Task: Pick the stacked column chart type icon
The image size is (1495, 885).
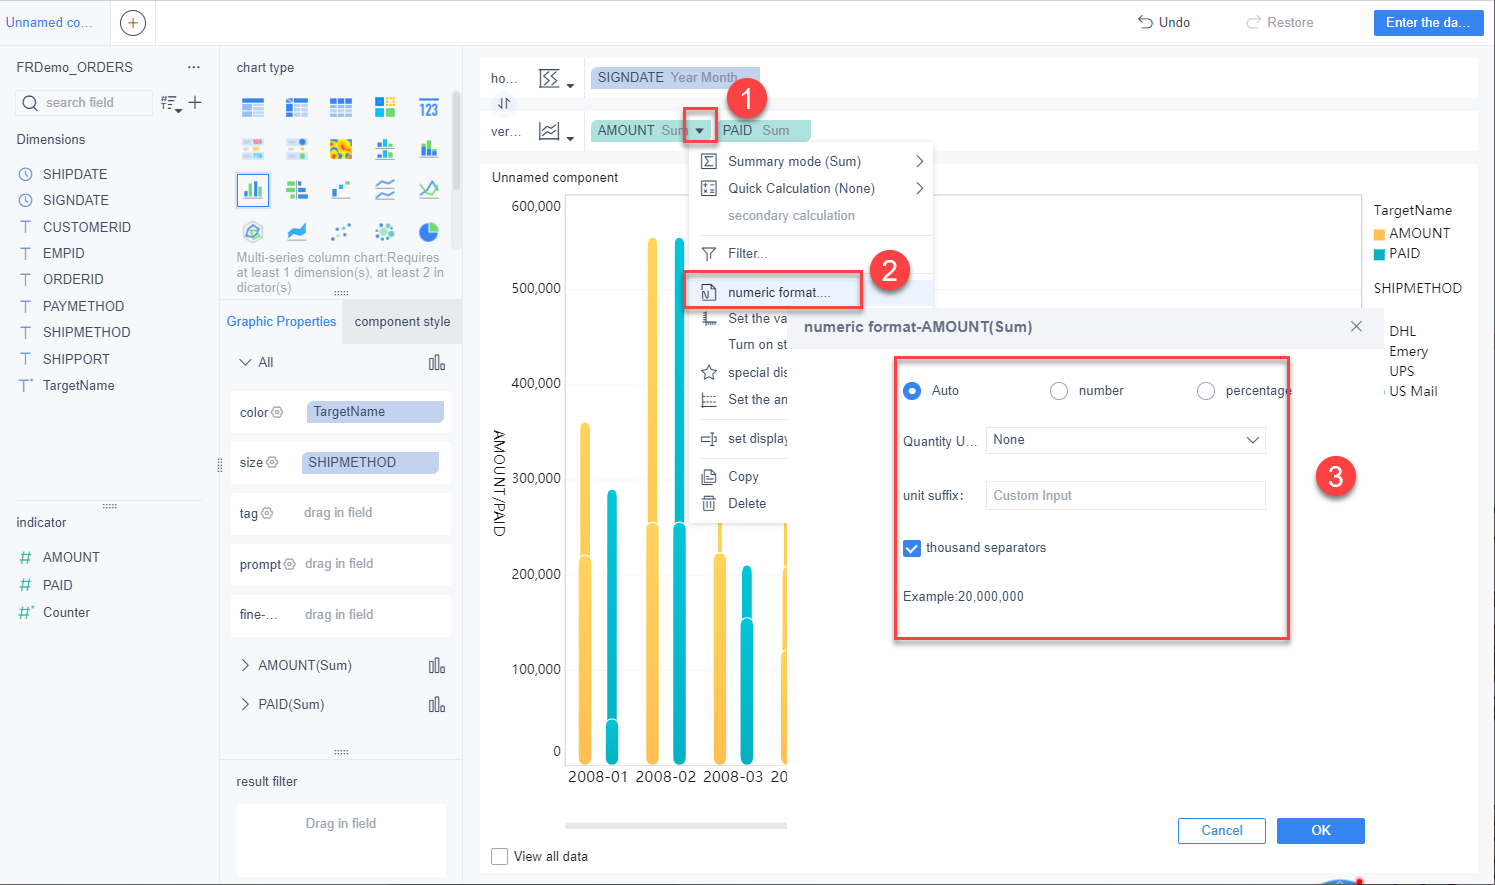Action: click(x=429, y=149)
